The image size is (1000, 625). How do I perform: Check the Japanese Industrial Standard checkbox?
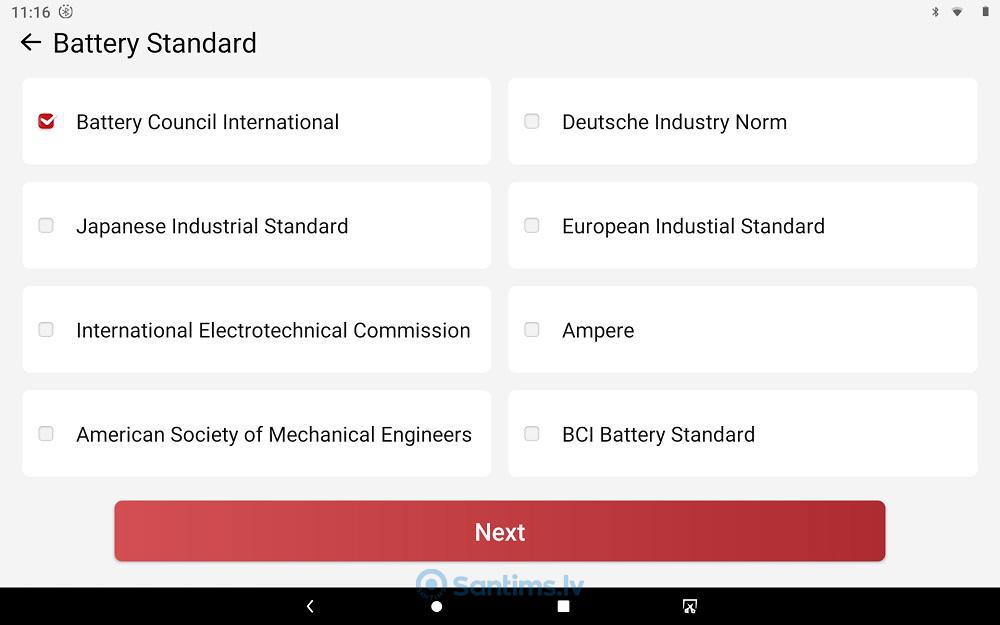pyautogui.click(x=46, y=225)
